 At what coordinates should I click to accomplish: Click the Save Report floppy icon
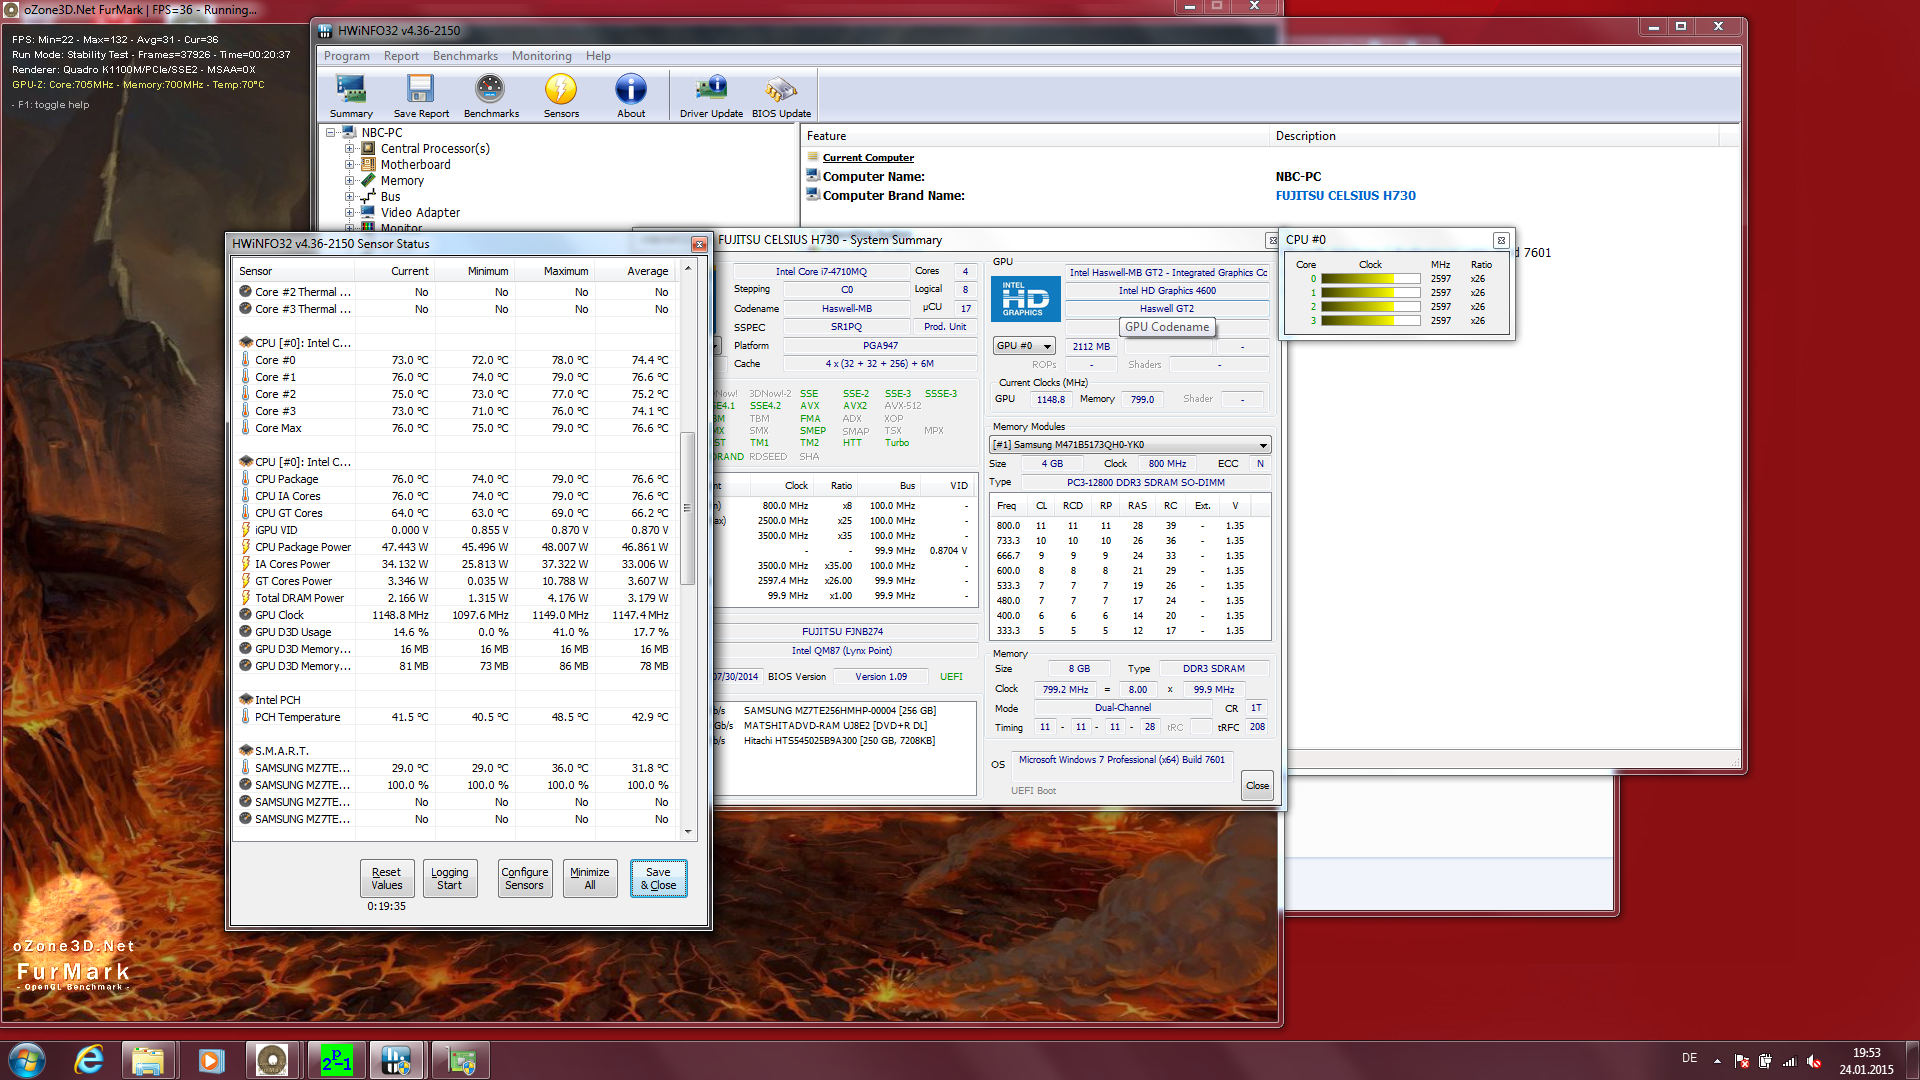pyautogui.click(x=421, y=96)
